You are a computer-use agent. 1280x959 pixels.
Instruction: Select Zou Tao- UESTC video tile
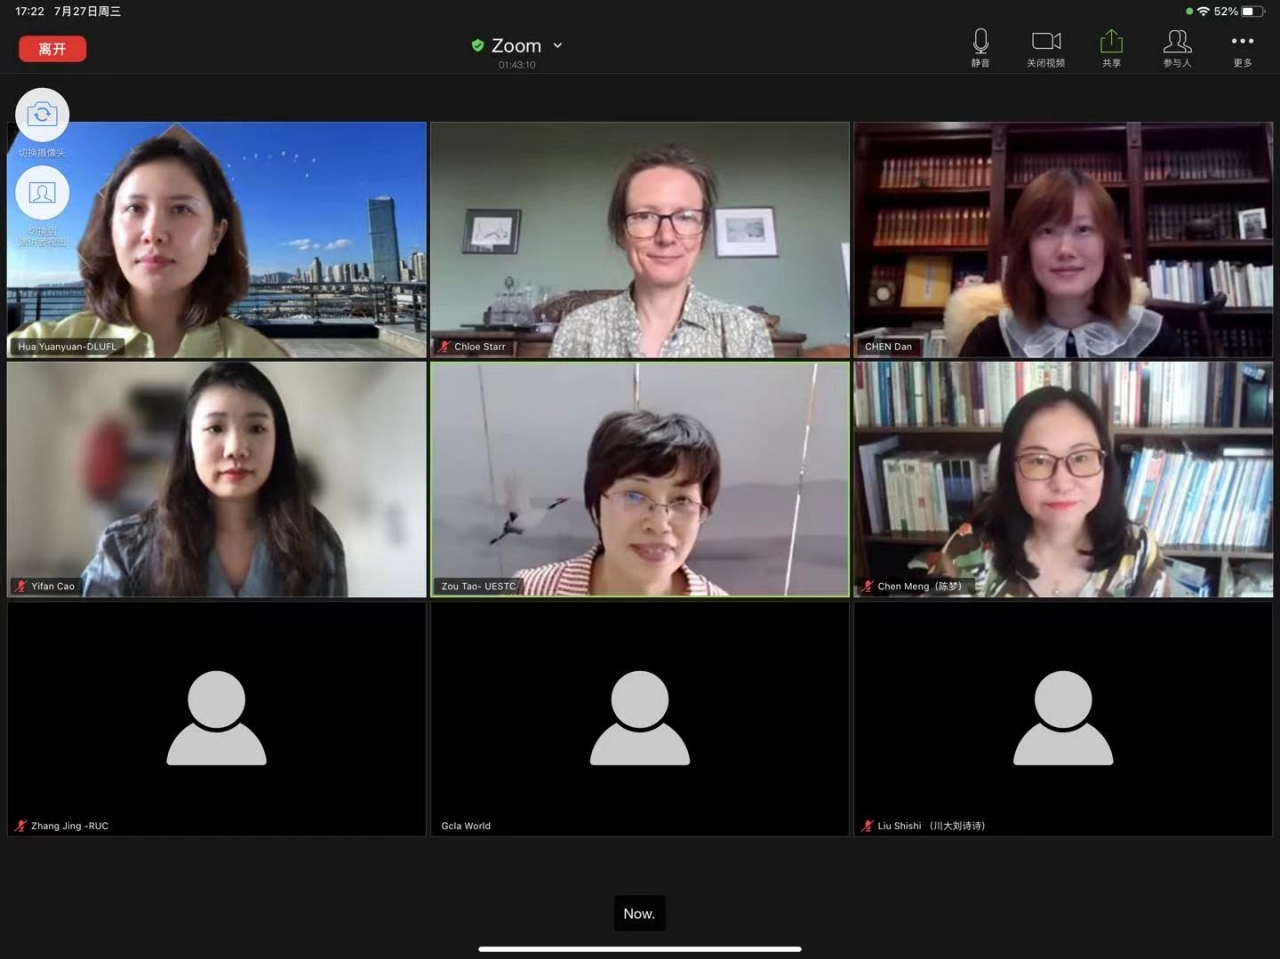(640, 479)
